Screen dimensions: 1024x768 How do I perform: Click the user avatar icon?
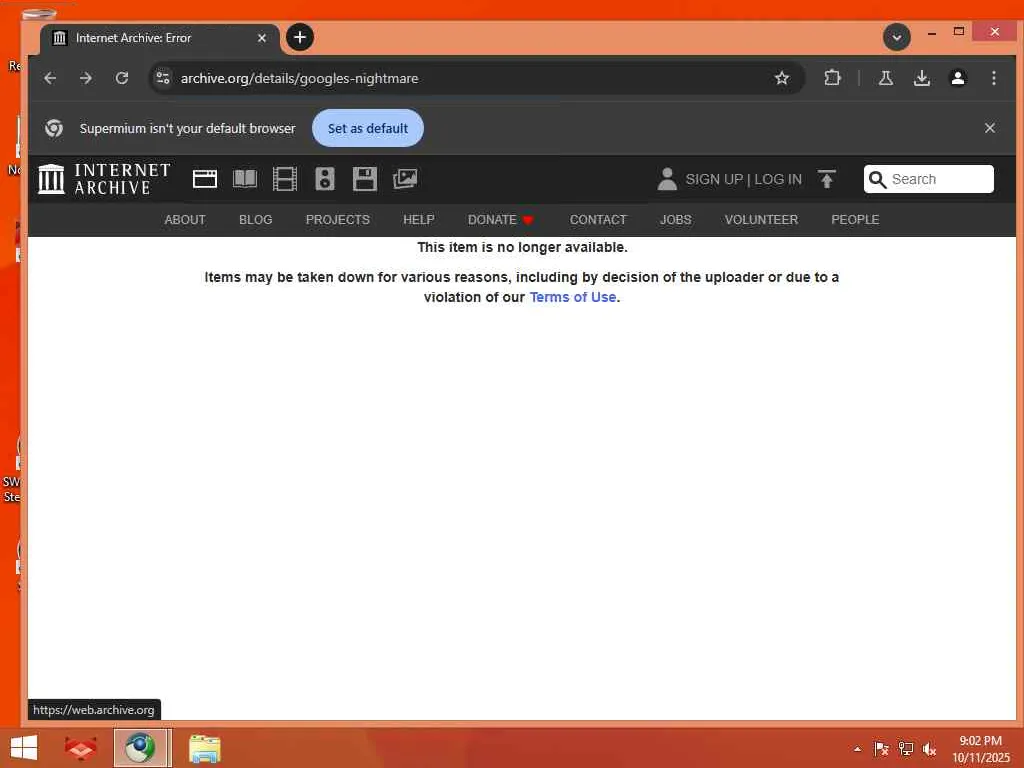667,179
